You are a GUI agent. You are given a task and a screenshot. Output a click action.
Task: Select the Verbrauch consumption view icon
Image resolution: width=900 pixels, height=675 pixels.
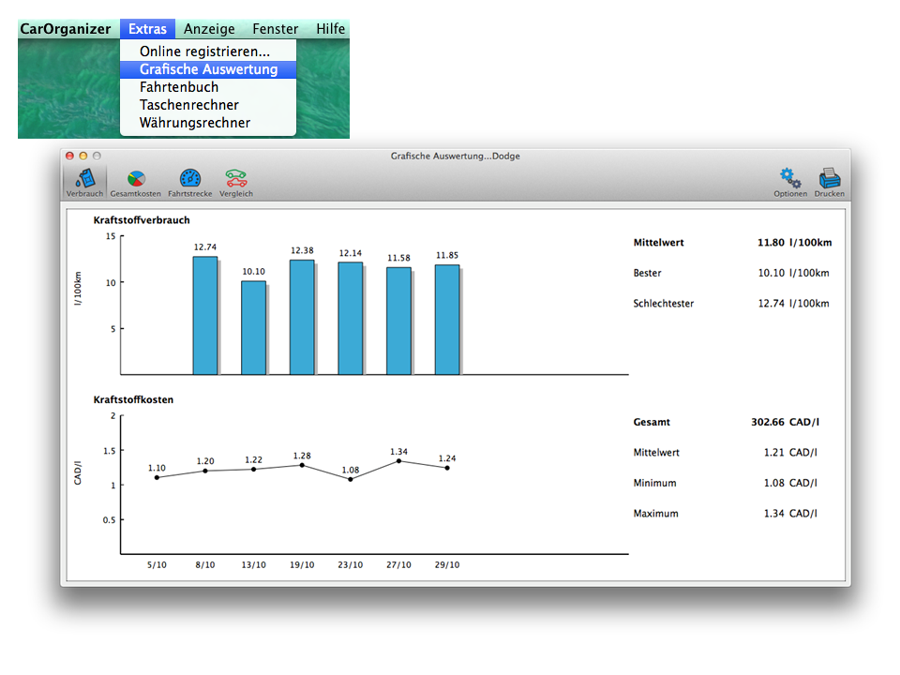click(84, 181)
